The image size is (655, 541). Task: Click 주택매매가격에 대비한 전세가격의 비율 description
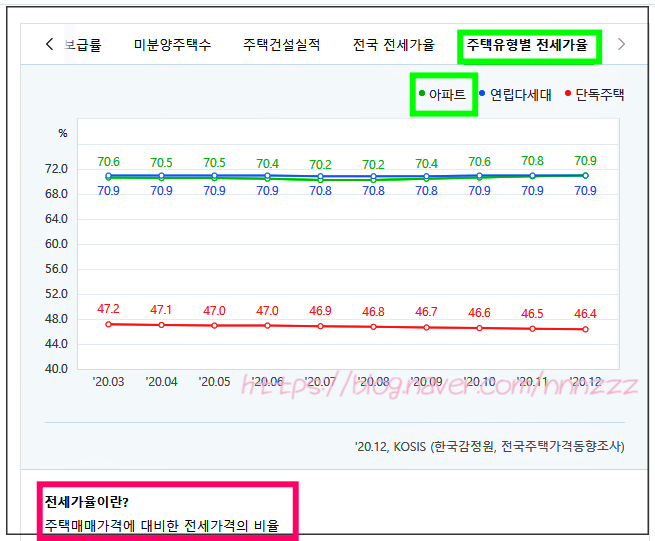(x=162, y=525)
